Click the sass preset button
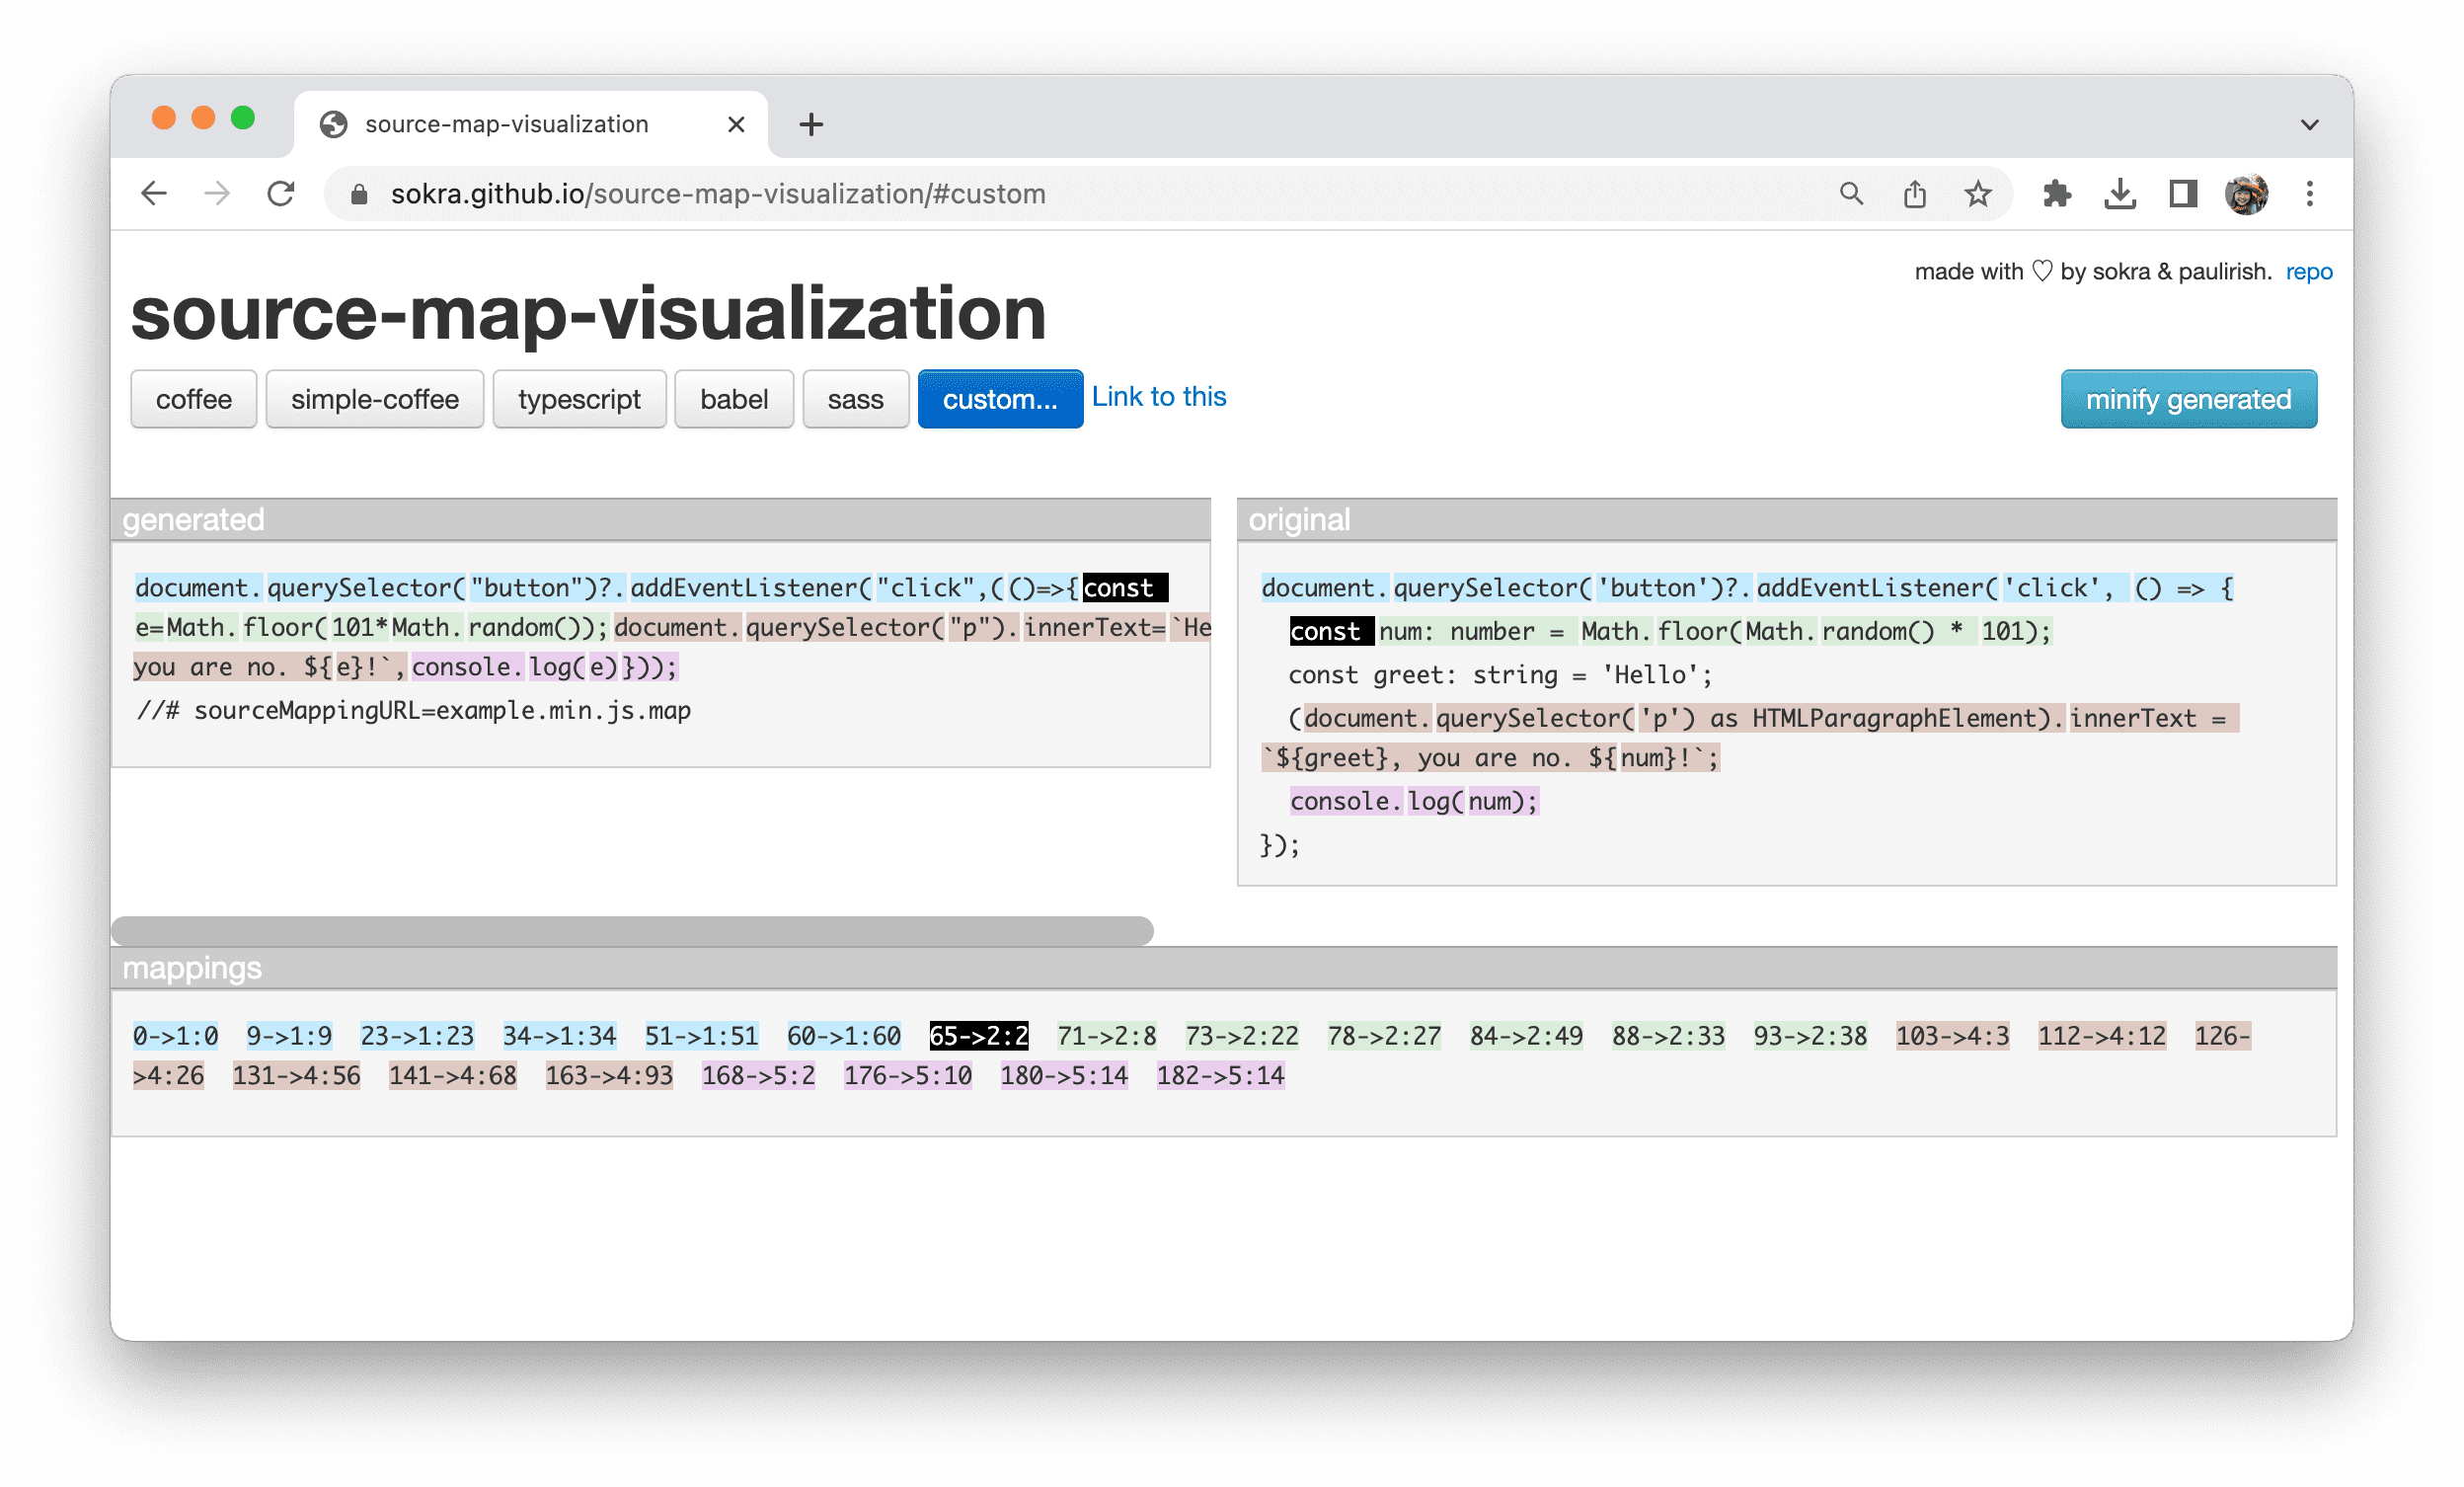 click(x=855, y=398)
